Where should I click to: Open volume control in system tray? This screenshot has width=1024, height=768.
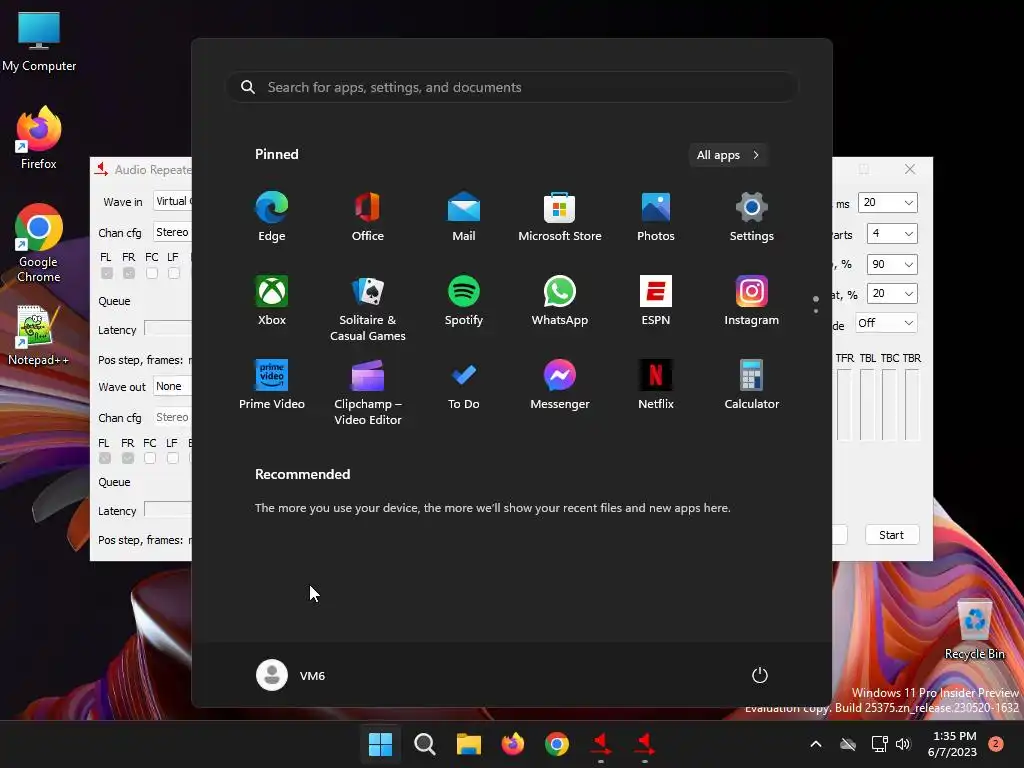[x=903, y=744]
